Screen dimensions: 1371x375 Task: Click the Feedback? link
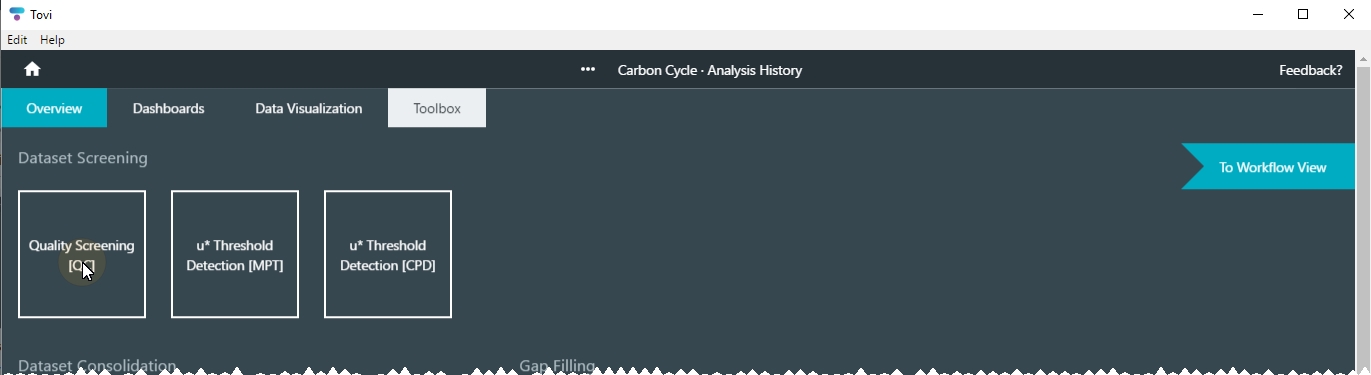pyautogui.click(x=1310, y=70)
